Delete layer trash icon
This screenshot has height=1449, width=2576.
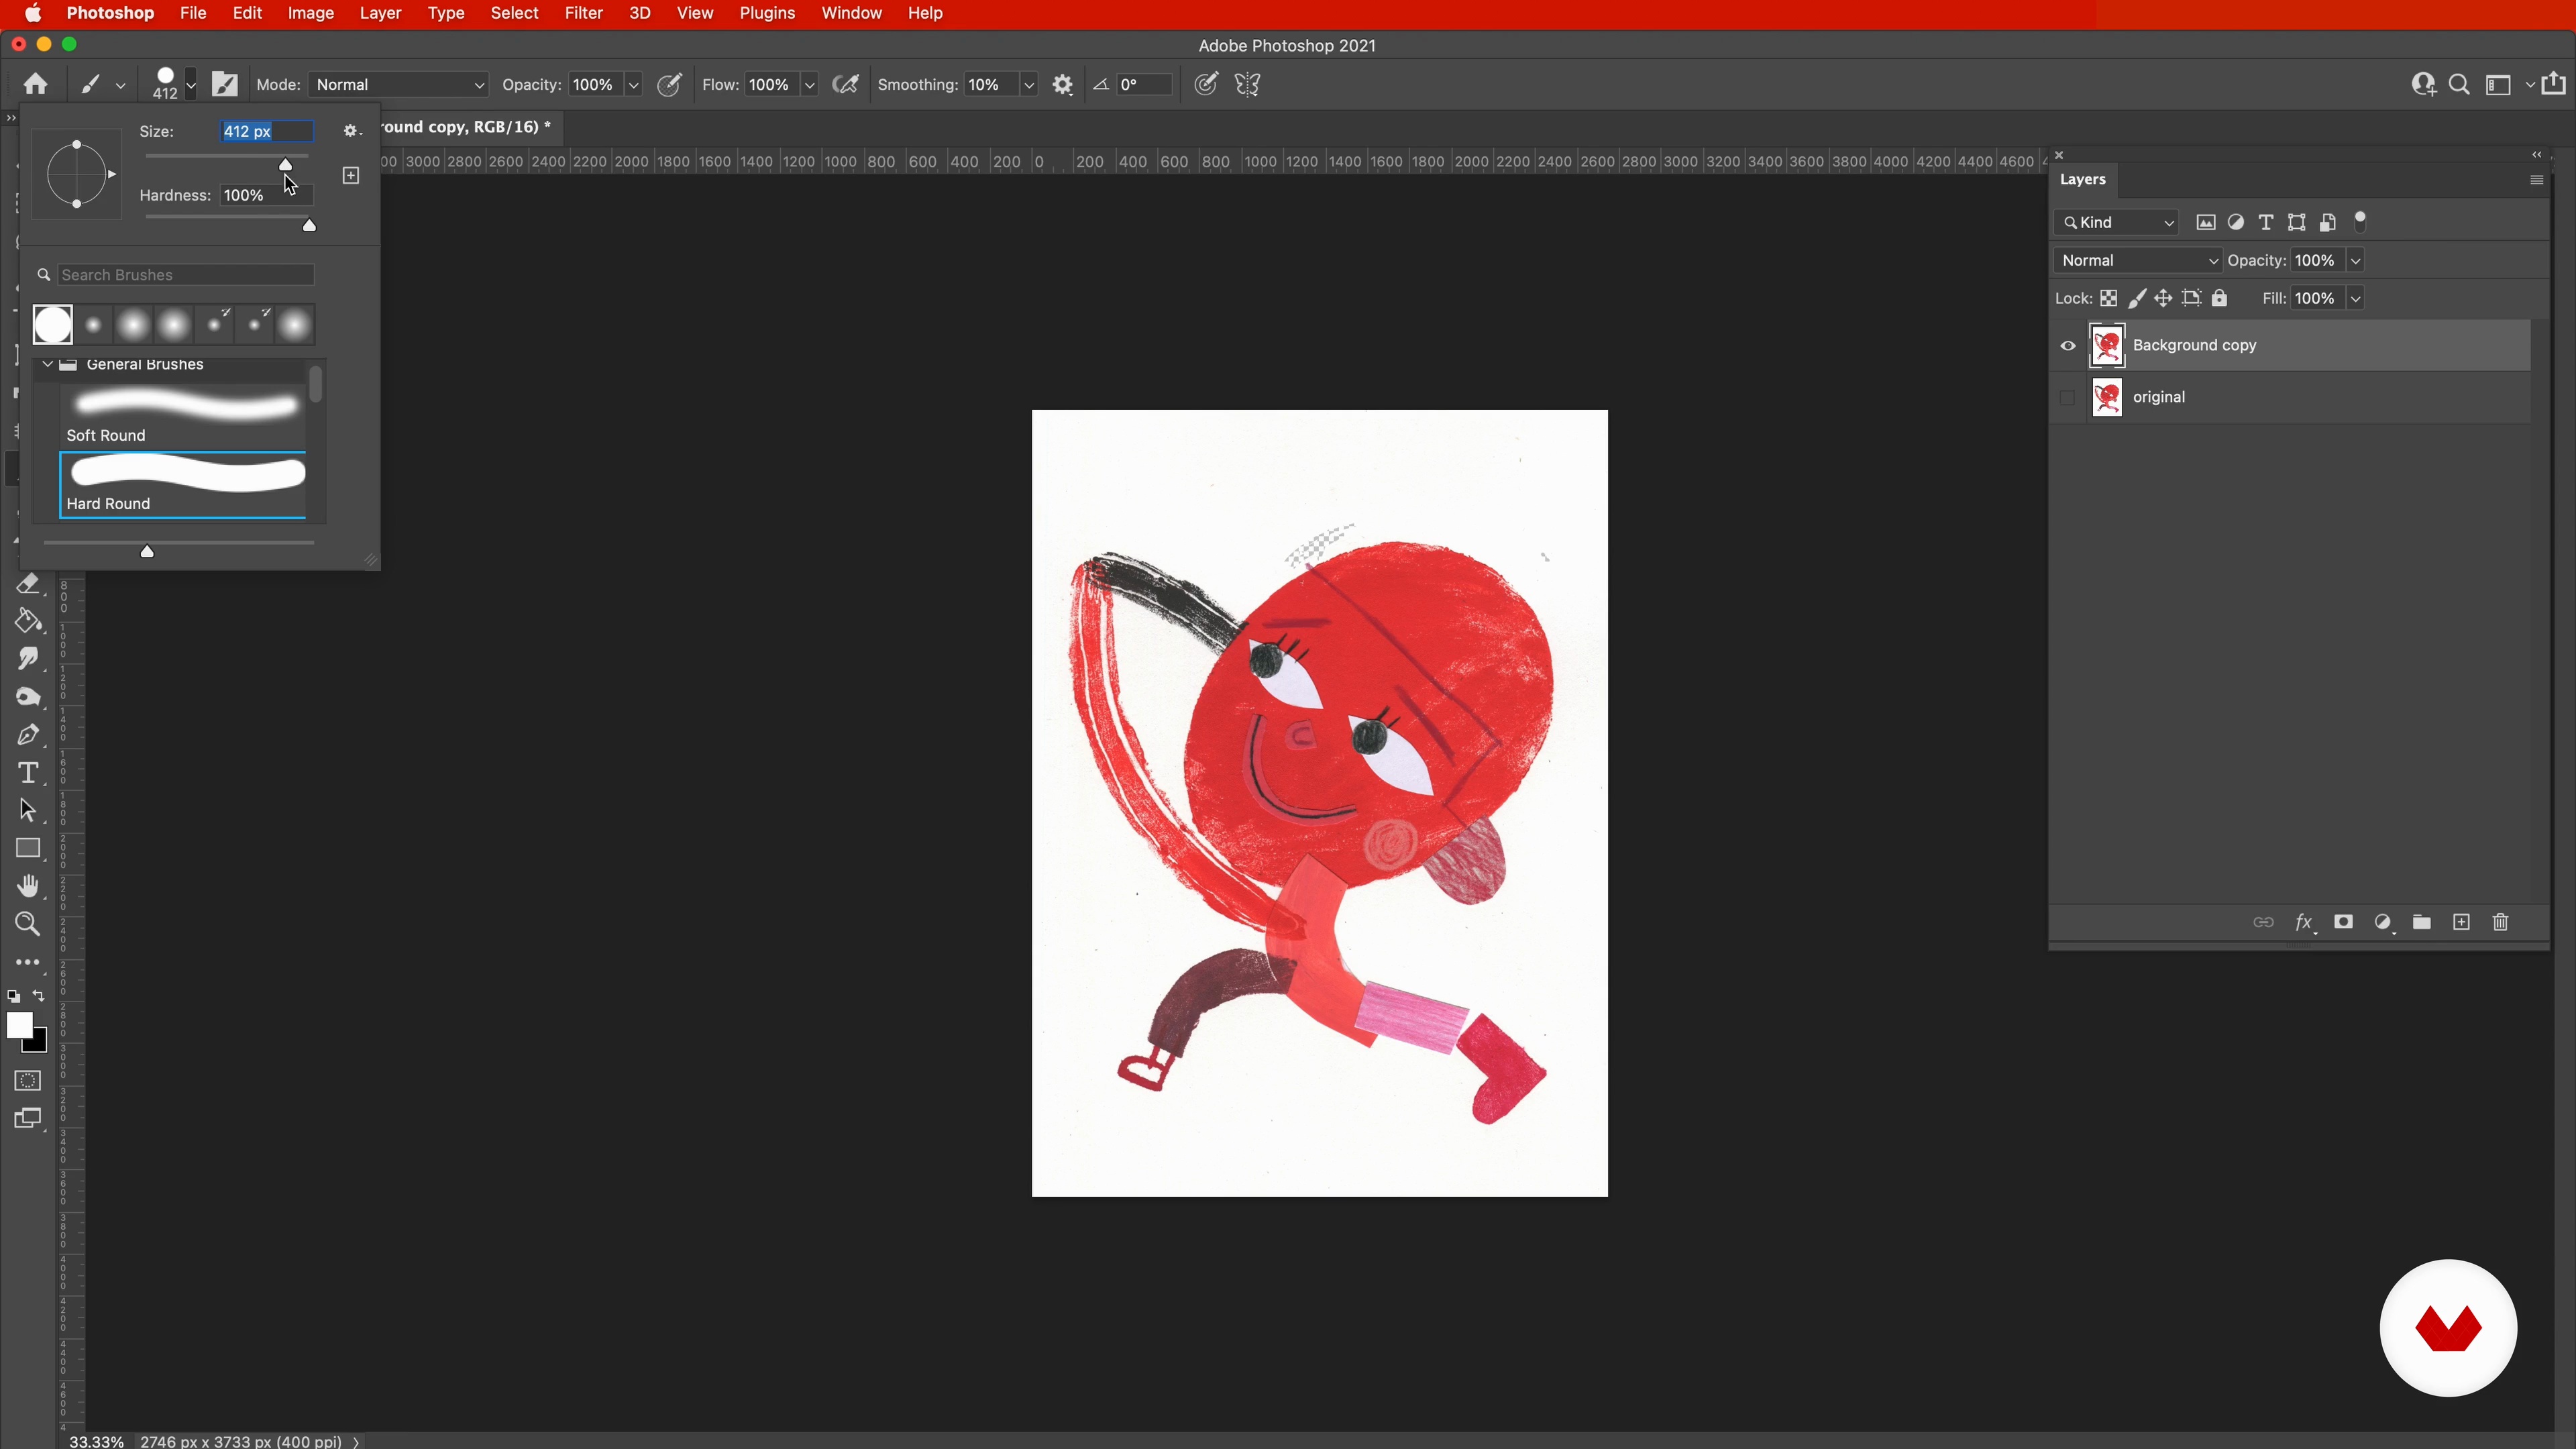tap(2501, 922)
